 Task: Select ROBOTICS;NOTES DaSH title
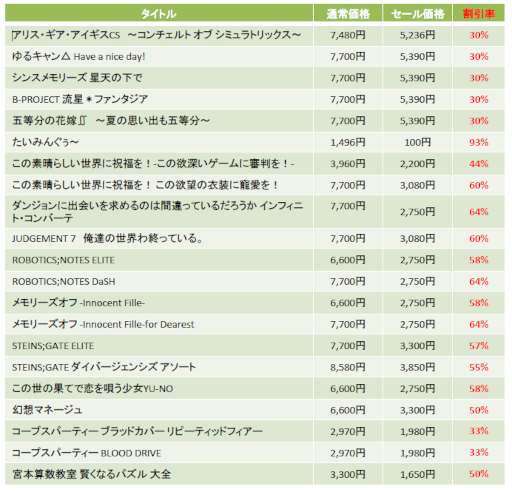[x=64, y=282]
